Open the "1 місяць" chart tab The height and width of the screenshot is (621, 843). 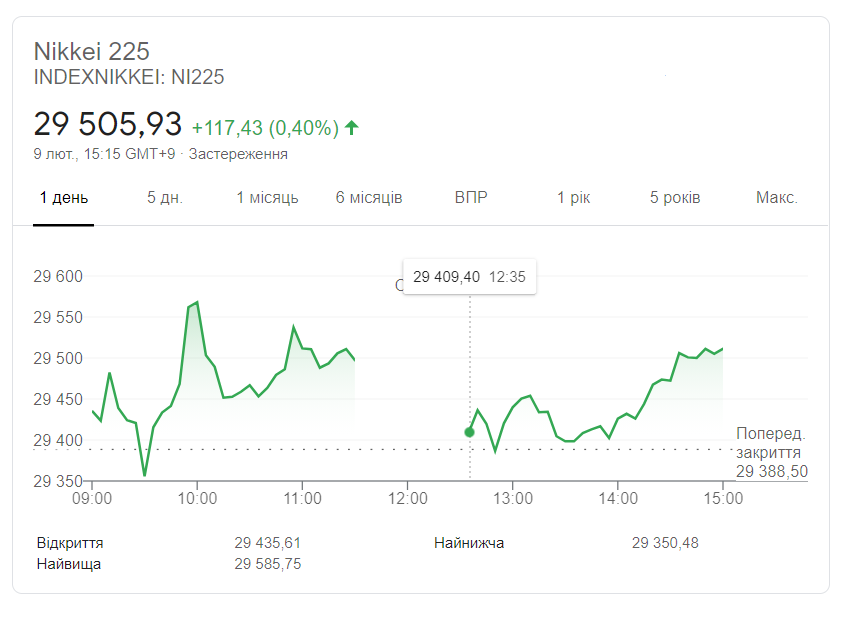pyautogui.click(x=267, y=198)
